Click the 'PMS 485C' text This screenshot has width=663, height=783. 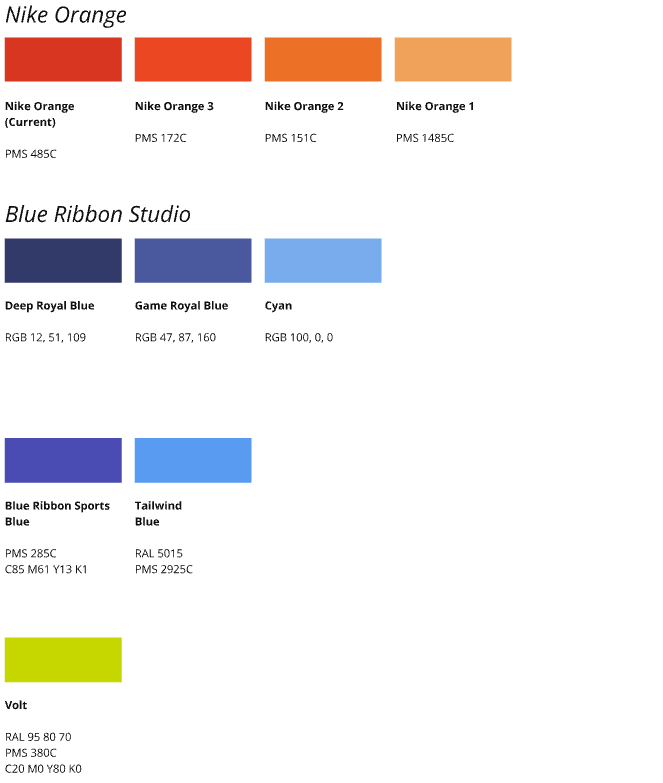(30, 154)
